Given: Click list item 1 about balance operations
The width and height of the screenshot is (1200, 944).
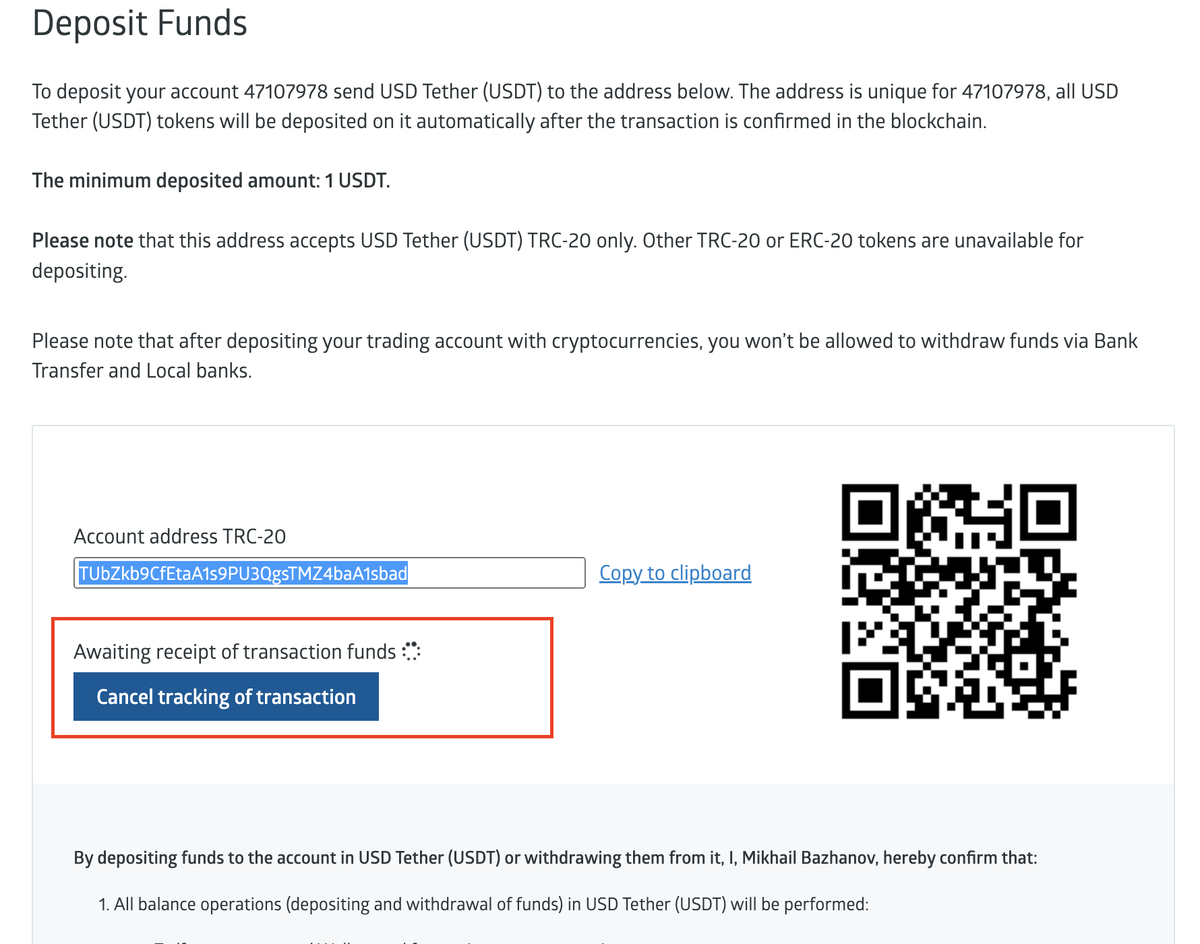Looking at the screenshot, I should click(483, 904).
